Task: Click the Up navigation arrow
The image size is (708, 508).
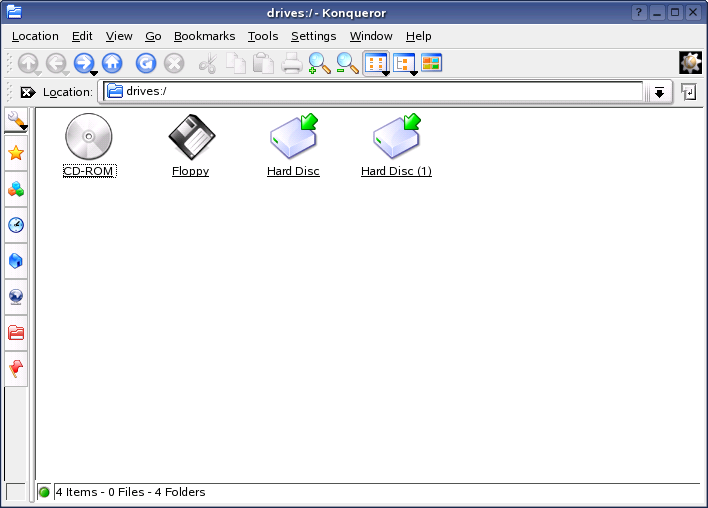Action: click(x=28, y=63)
